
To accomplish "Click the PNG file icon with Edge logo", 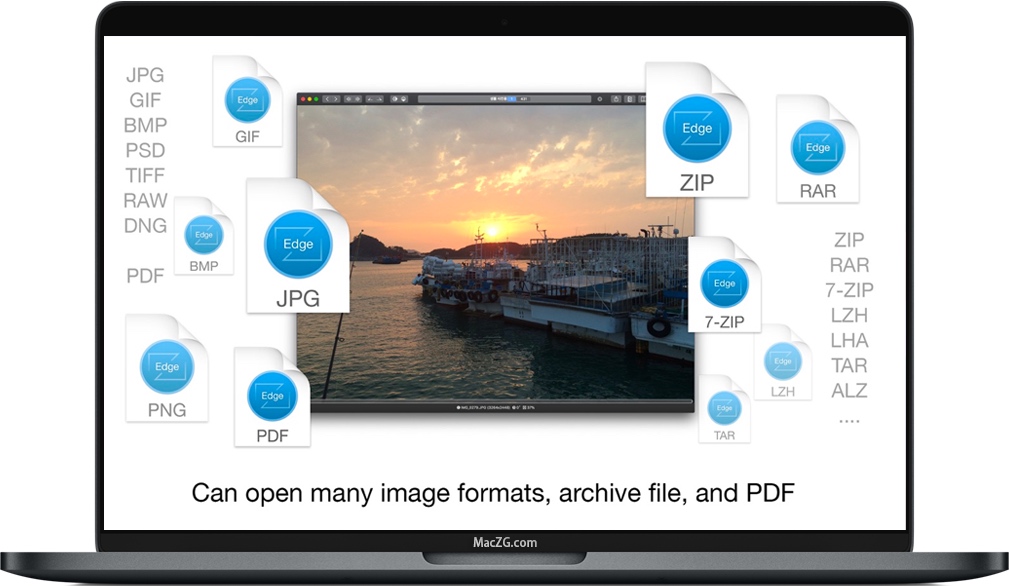I will 167,368.
